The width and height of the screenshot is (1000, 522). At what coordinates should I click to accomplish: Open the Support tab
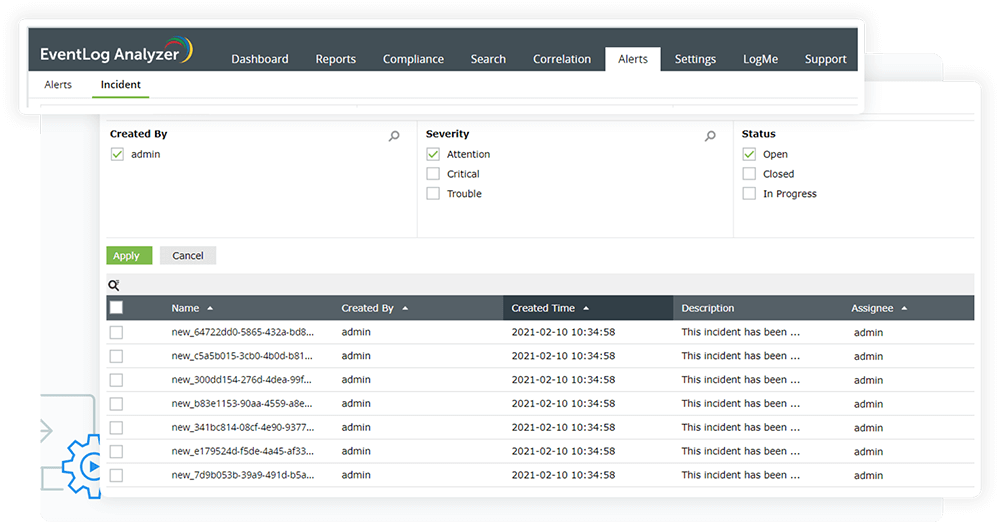pos(825,59)
